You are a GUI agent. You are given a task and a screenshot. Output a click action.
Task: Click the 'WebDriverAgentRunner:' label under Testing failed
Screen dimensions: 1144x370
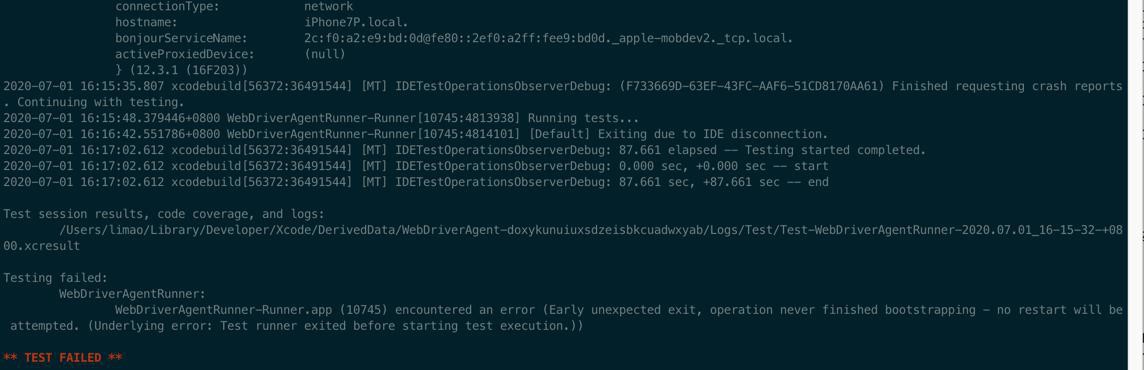pyautogui.click(x=133, y=294)
